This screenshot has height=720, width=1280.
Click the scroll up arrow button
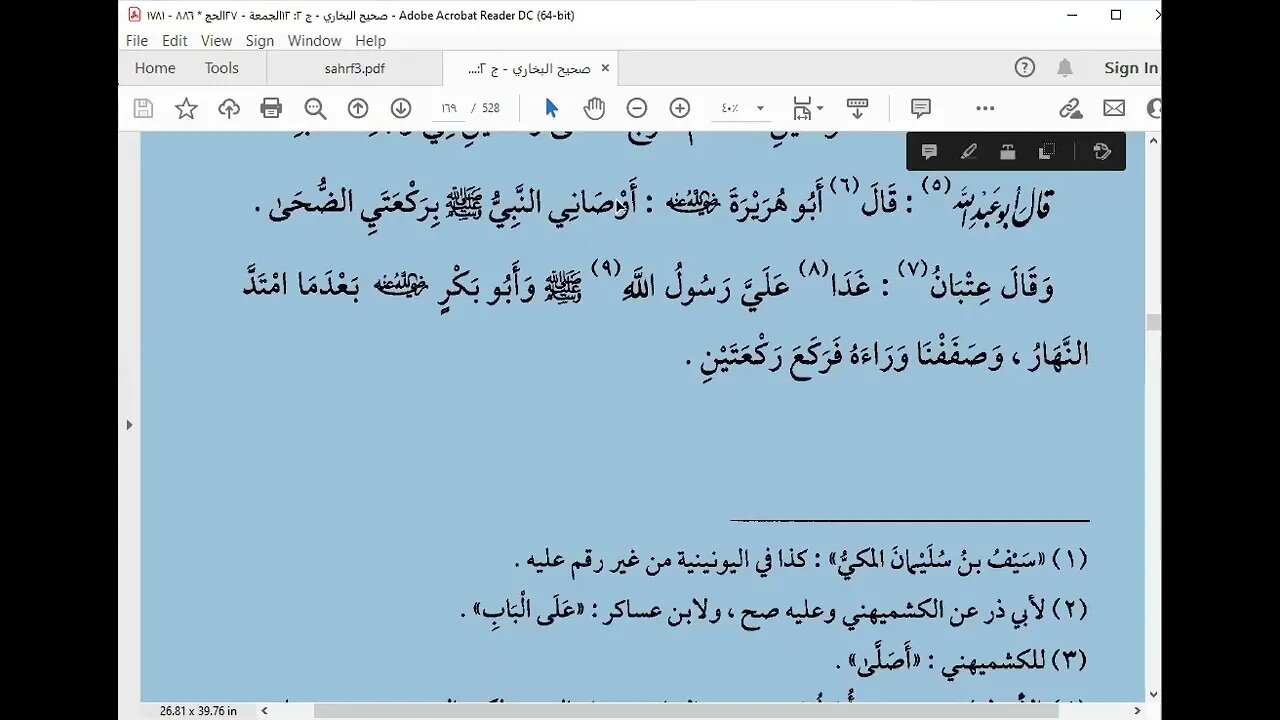[x=1153, y=140]
